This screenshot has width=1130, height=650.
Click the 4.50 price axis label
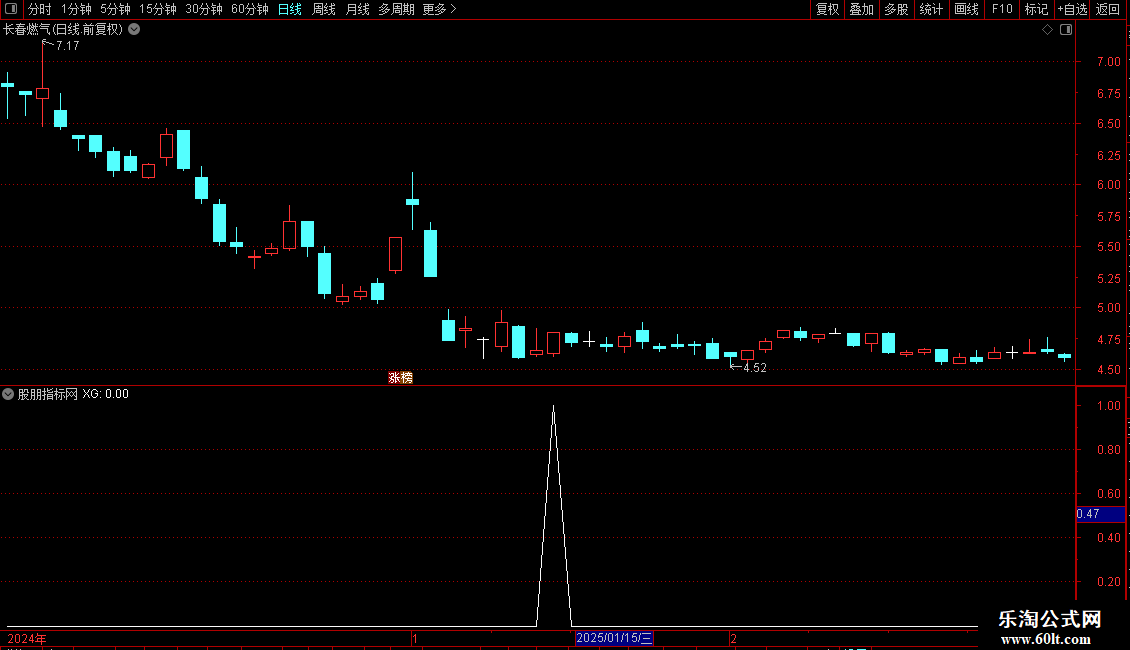[x=1108, y=370]
